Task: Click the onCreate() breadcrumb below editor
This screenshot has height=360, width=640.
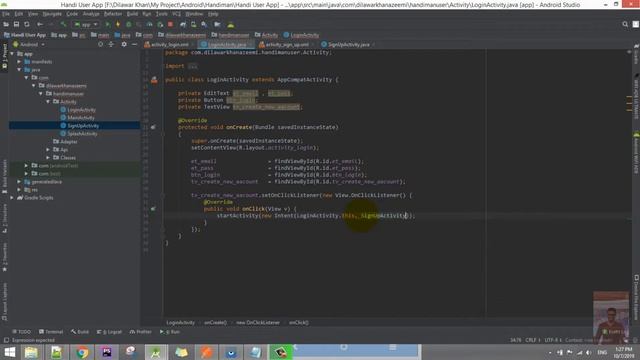Action: click(x=216, y=322)
